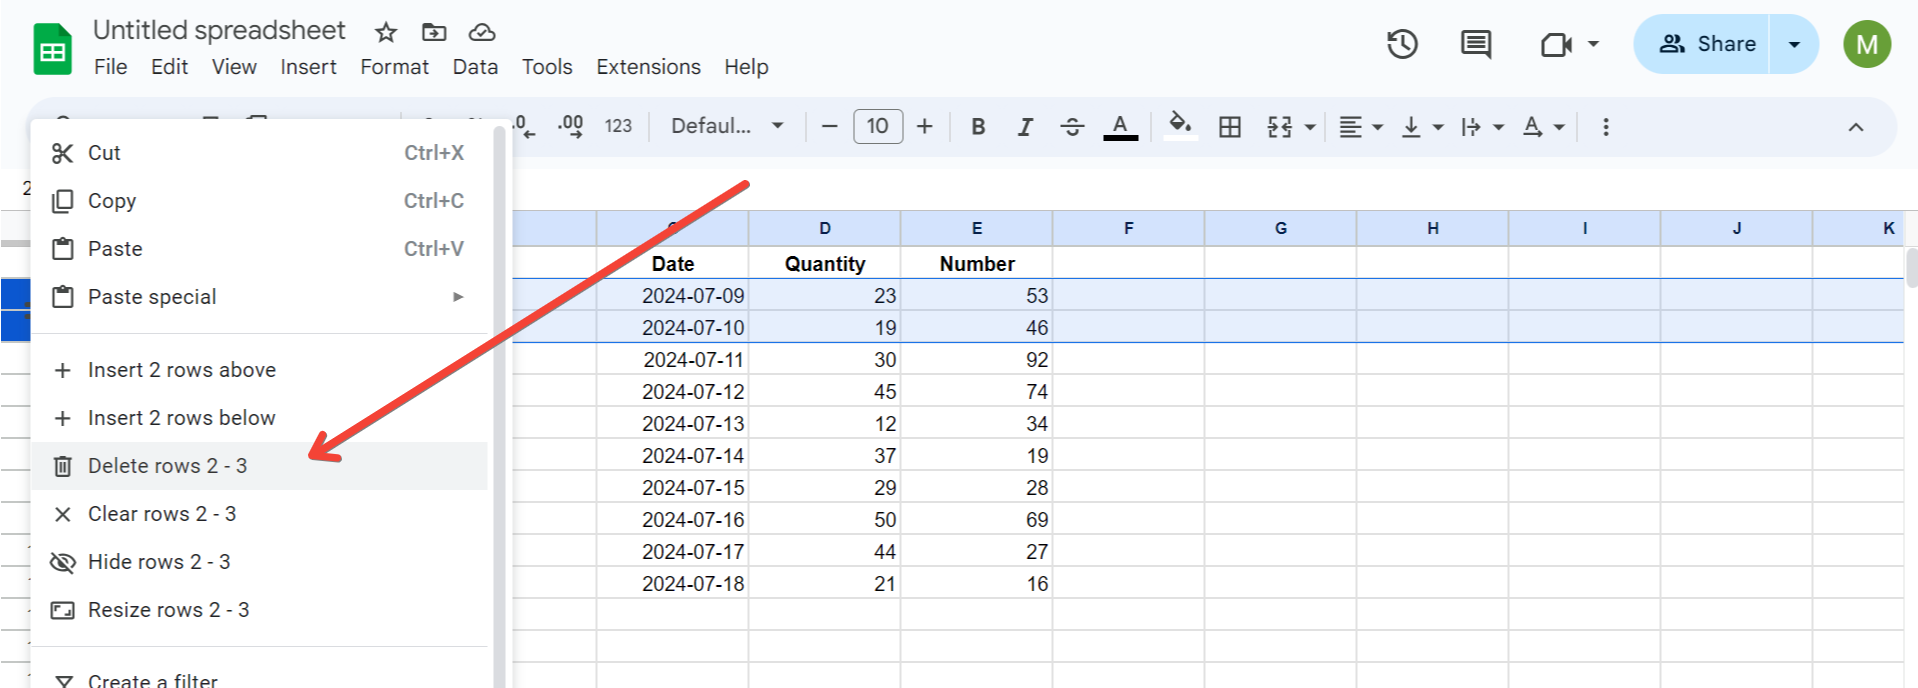
Task: Expand the Paste special submenu
Action: pyautogui.click(x=259, y=297)
